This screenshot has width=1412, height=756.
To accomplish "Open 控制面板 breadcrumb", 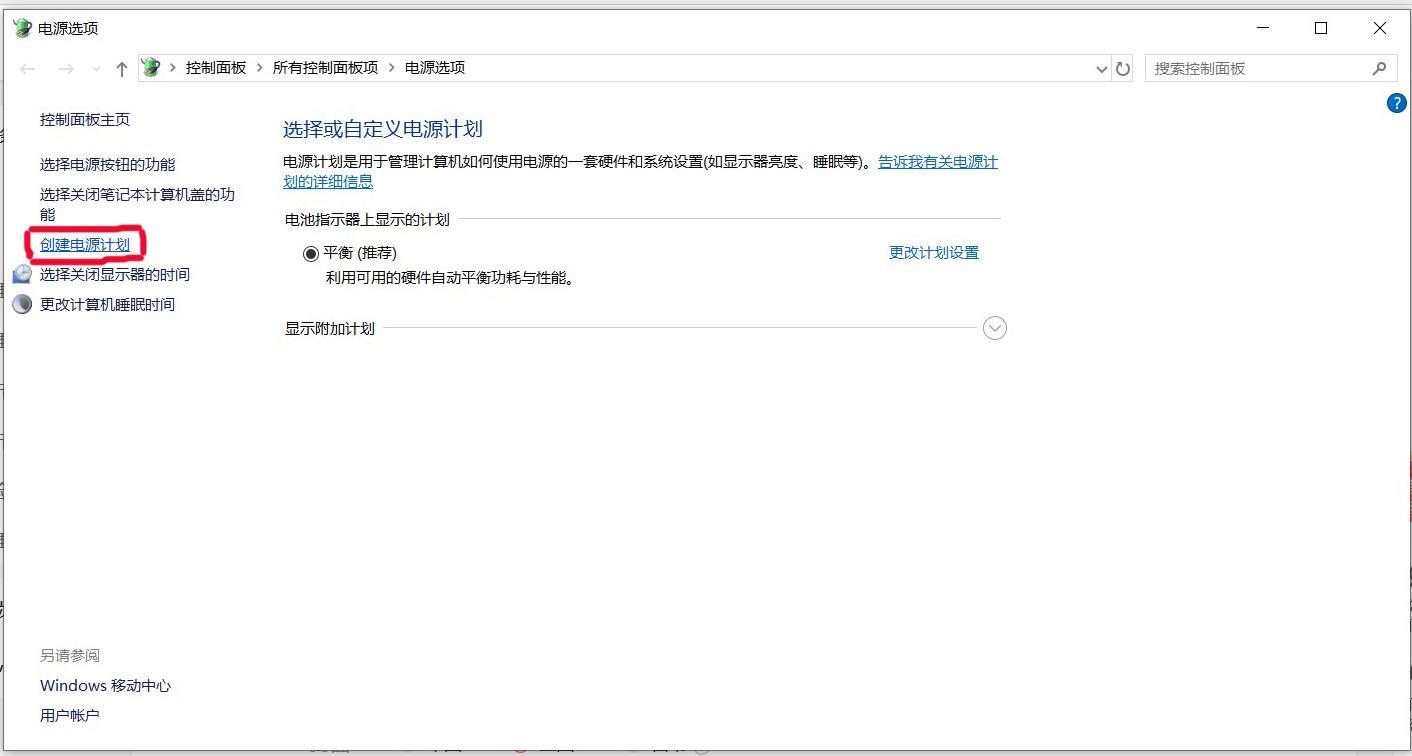I will click(x=216, y=67).
